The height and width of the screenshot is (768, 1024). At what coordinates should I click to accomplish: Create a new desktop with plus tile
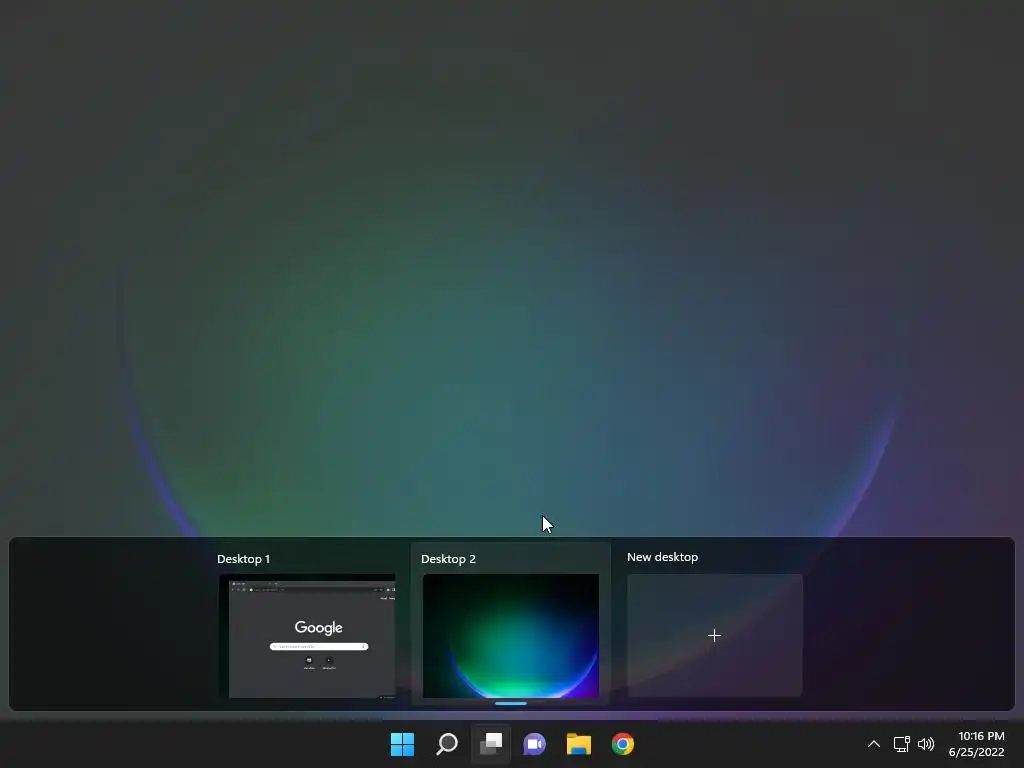click(x=714, y=635)
